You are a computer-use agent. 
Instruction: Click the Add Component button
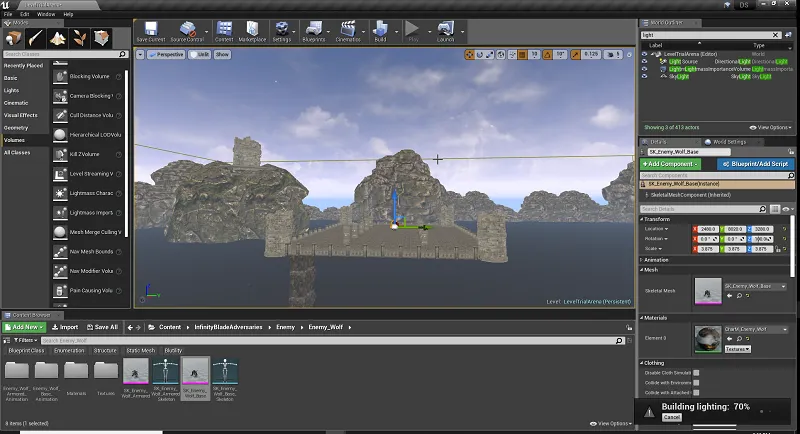[670, 164]
